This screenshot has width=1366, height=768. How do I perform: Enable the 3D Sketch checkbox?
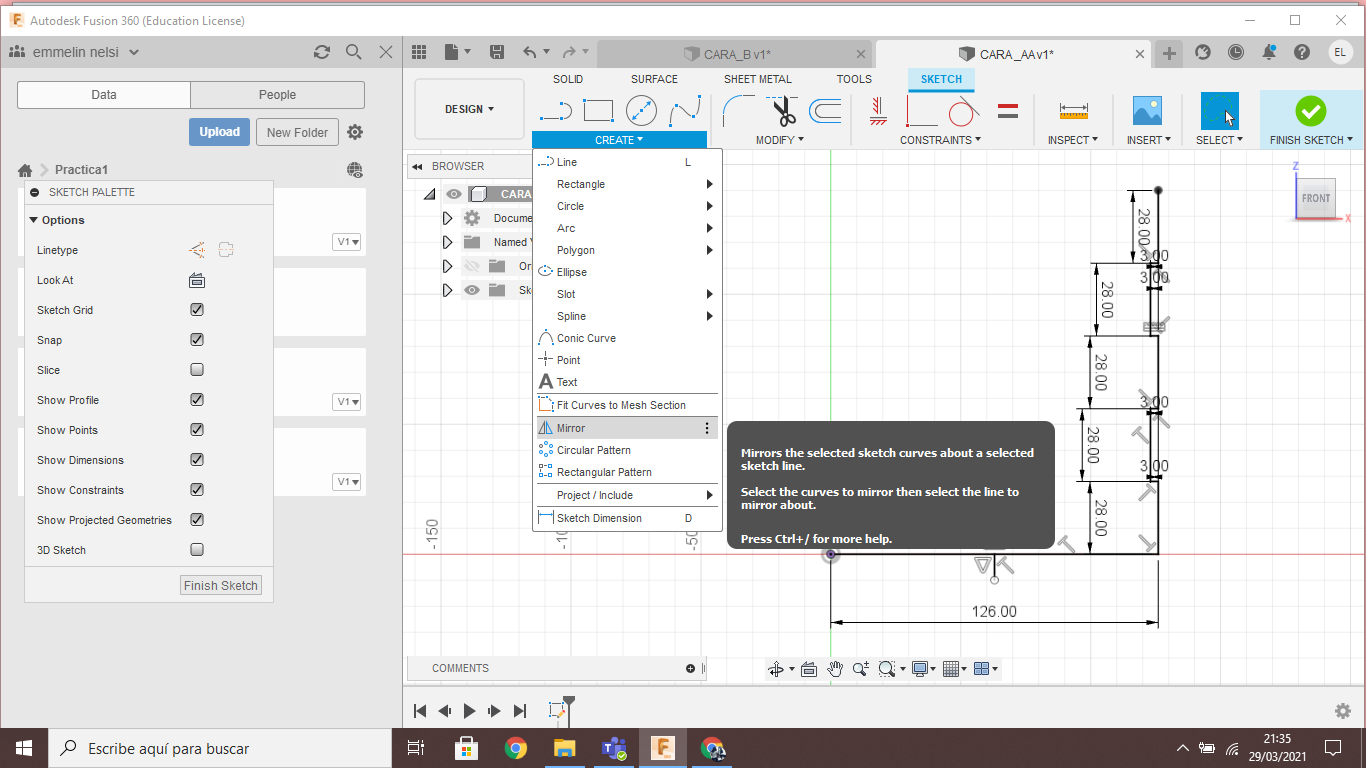pos(197,550)
